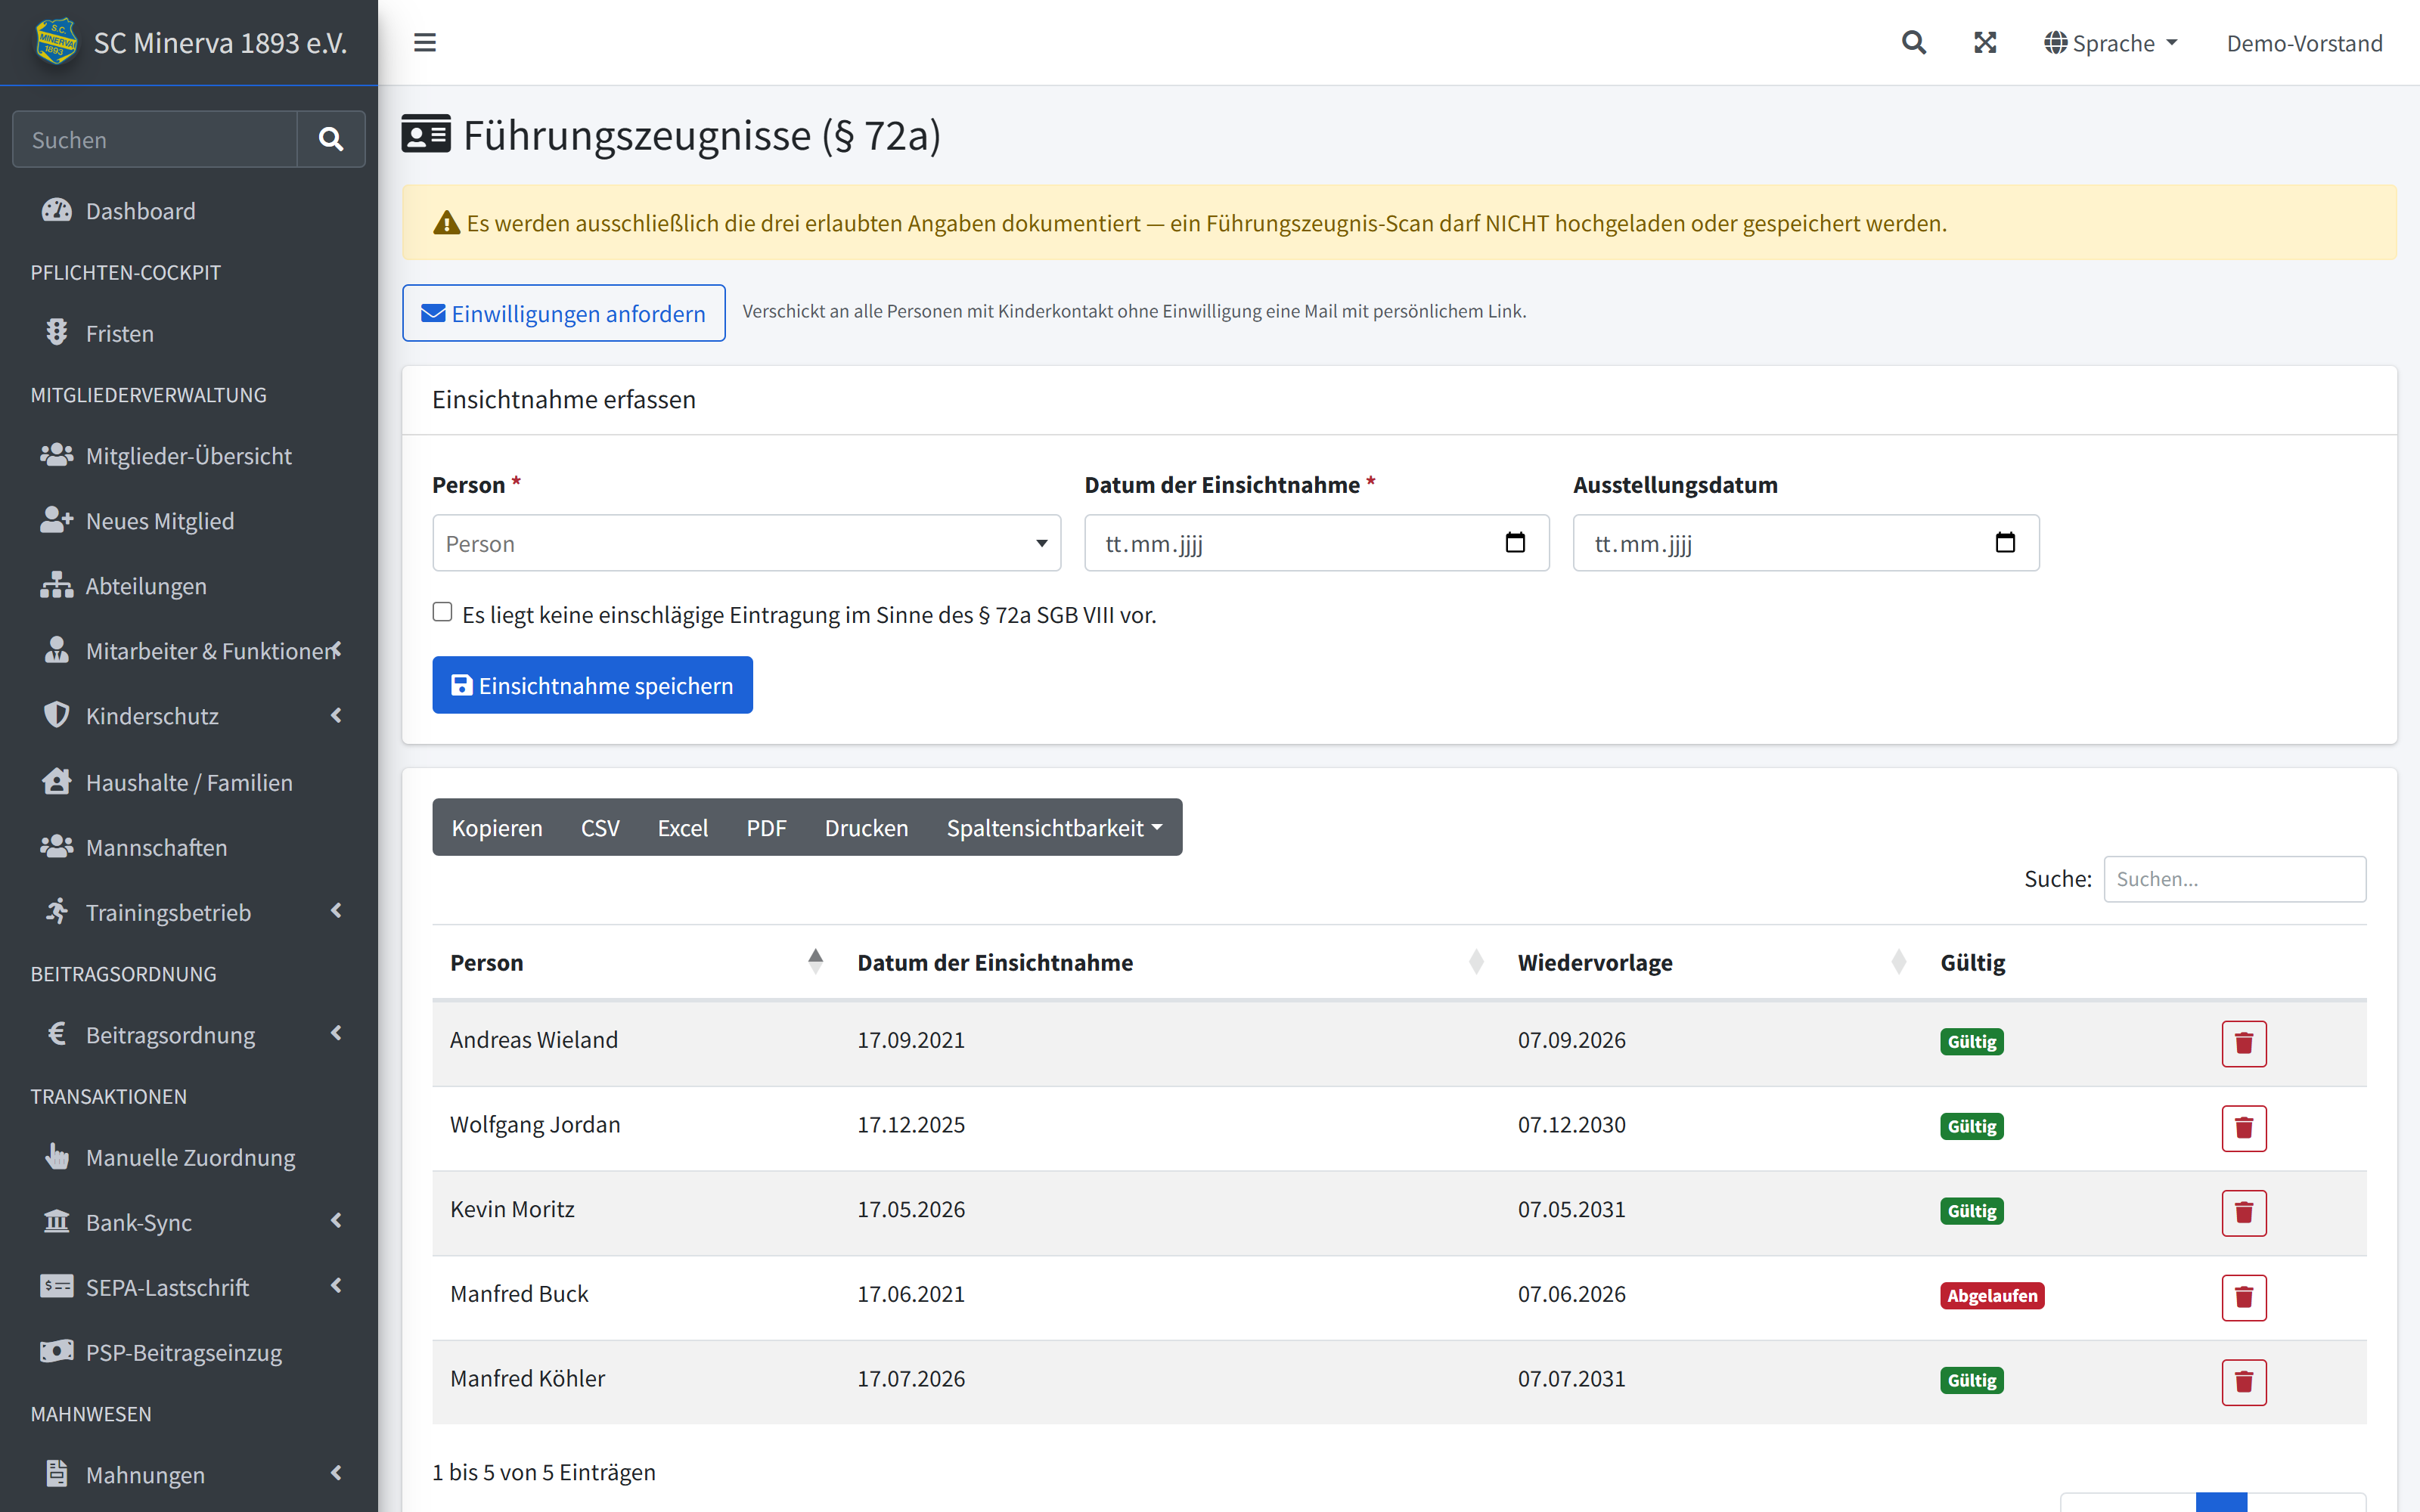Export the table as PDF

point(766,827)
